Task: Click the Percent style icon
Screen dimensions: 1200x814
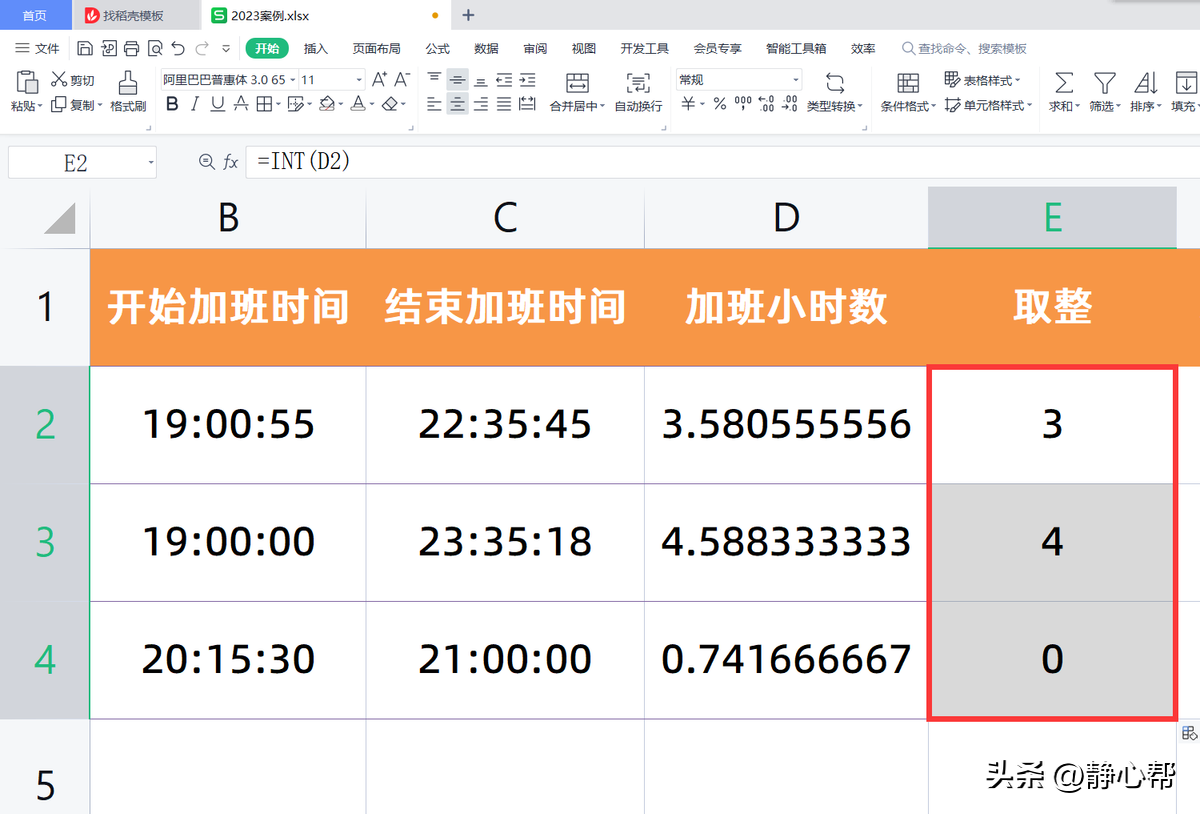Action: point(720,104)
